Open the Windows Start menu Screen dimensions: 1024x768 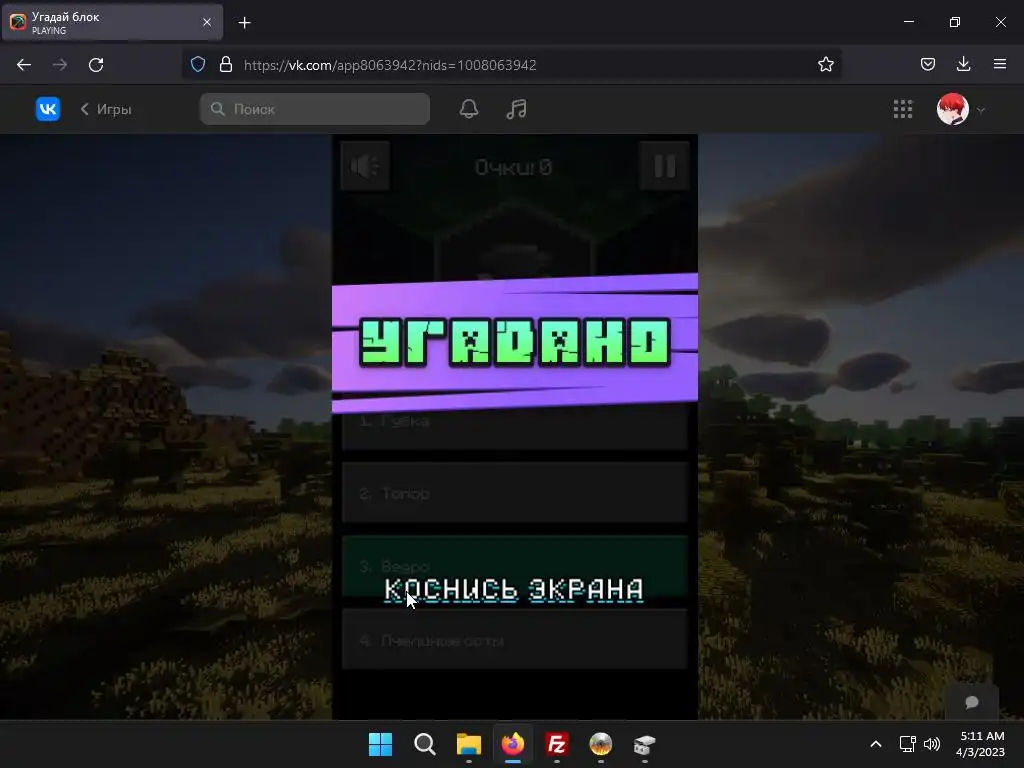(380, 744)
